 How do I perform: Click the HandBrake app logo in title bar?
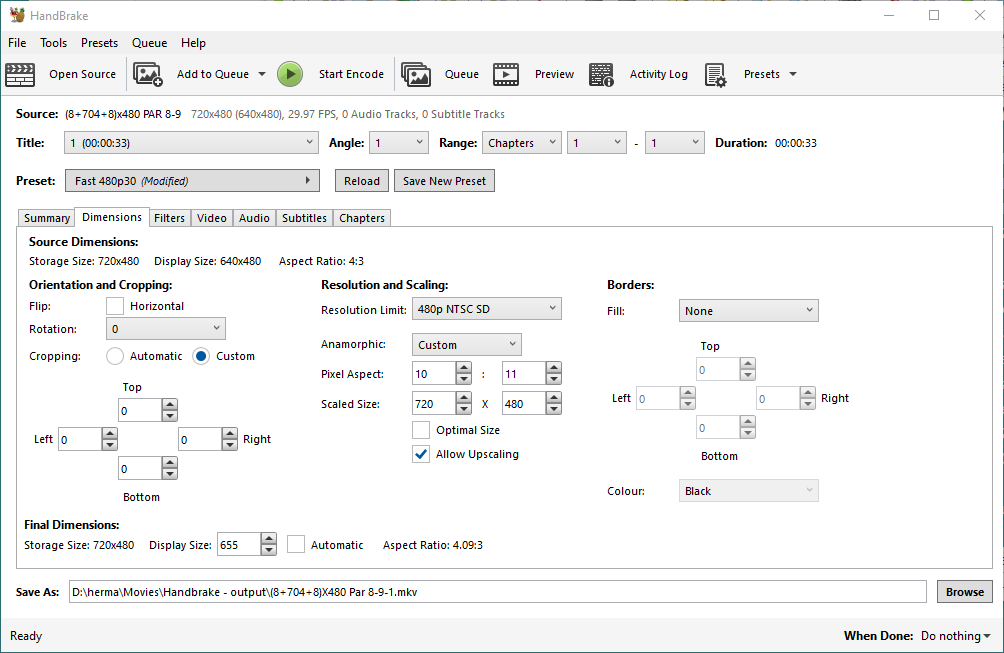pyautogui.click(x=17, y=15)
